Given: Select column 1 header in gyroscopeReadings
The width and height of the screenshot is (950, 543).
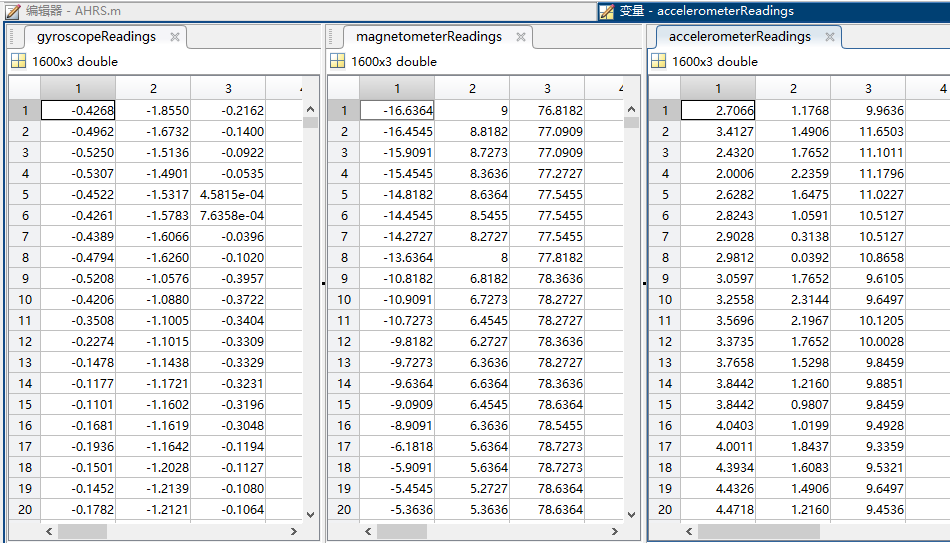Looking at the screenshot, I should click(x=78, y=88).
